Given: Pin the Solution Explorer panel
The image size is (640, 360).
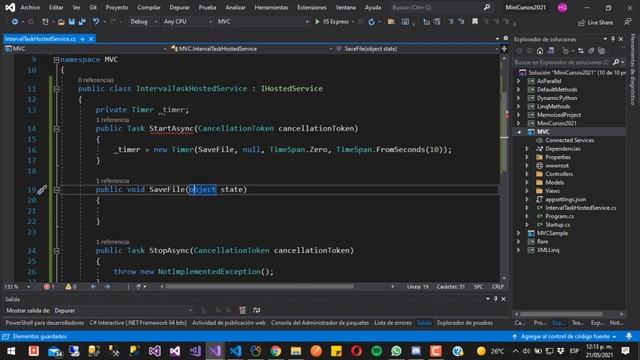Looking at the screenshot, I should point(613,39).
